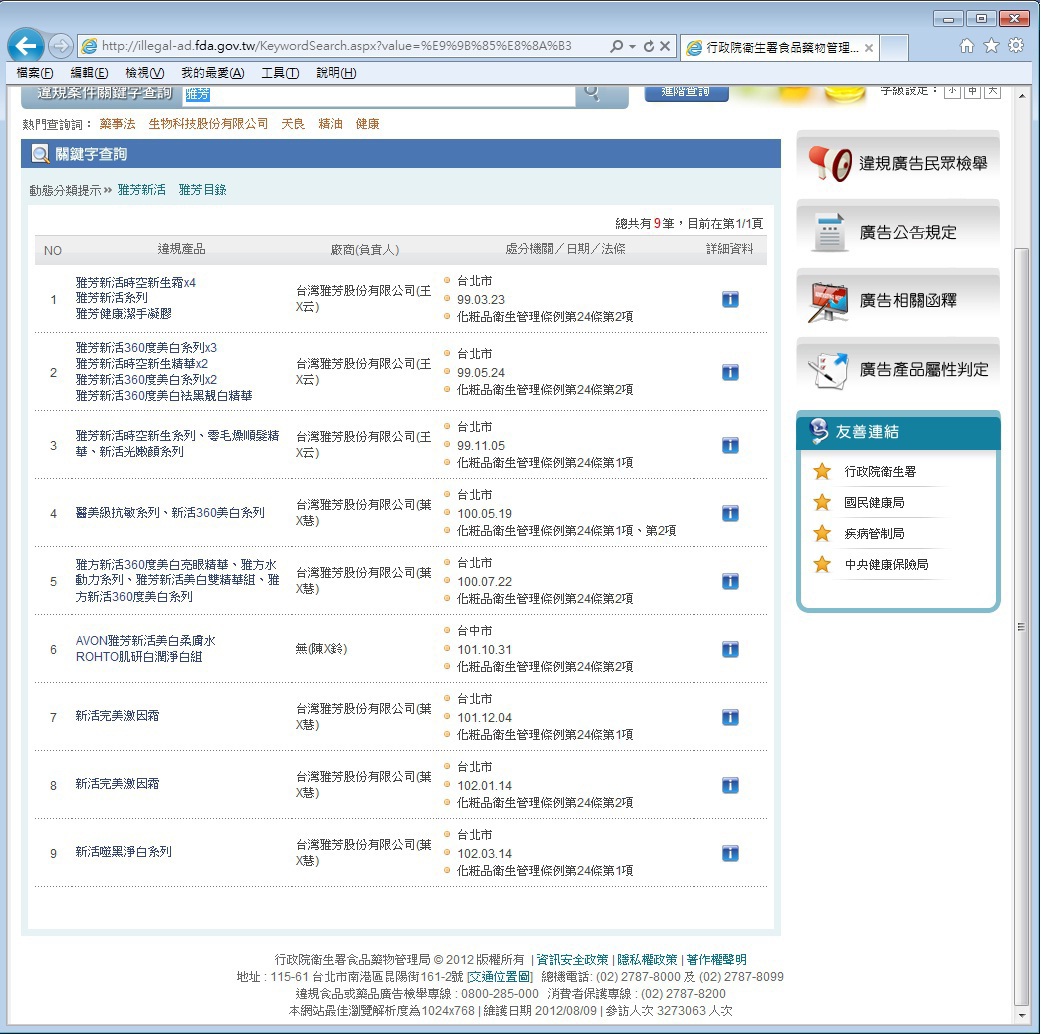Open detail info icon for row 9 (102.03.14)
The width and height of the screenshot is (1054, 1034).
click(x=730, y=853)
